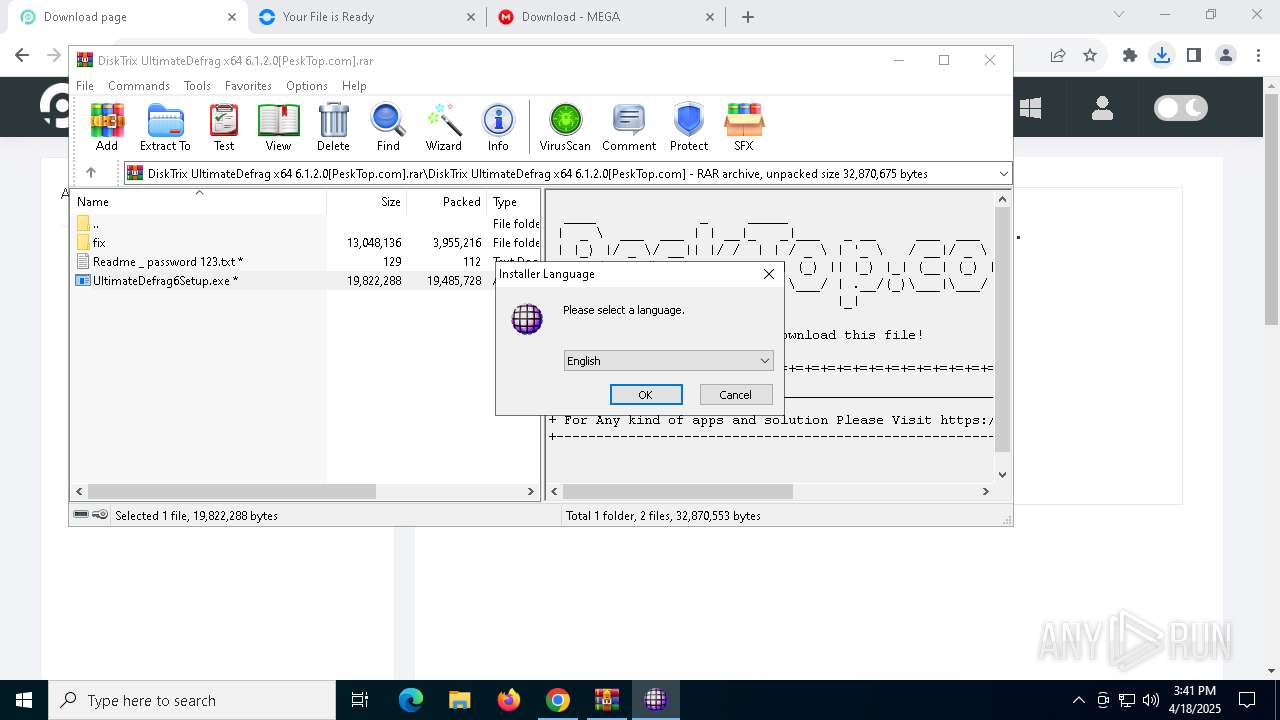The height and width of the screenshot is (720, 1280).
Task: Open the Commands menu
Action: (139, 86)
